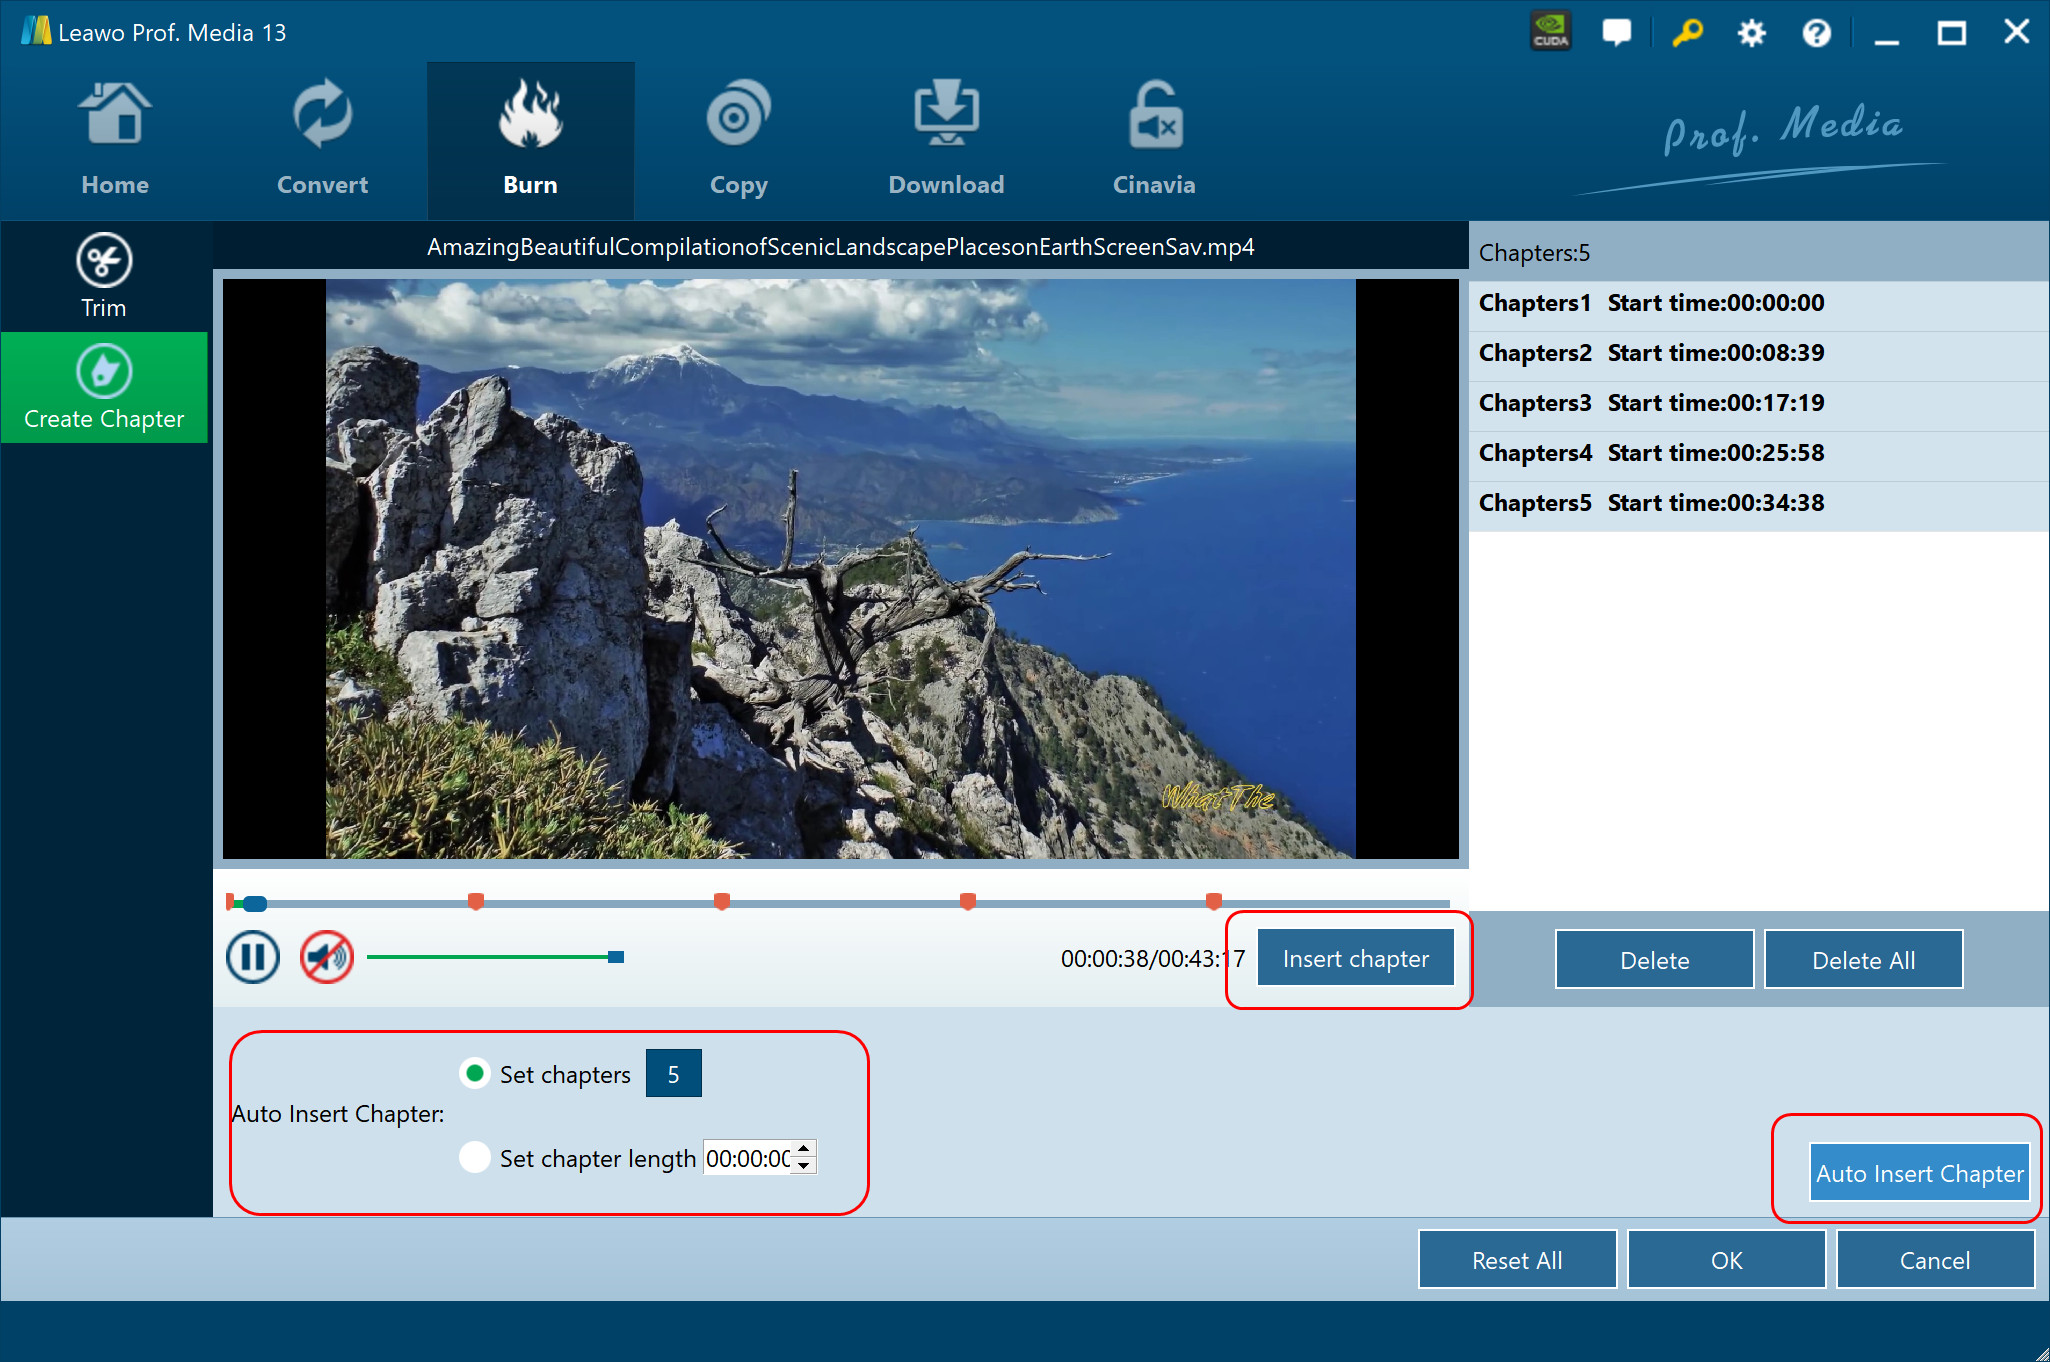Open the Trim tool
Viewport: 2050px width, 1362px height.
104,276
